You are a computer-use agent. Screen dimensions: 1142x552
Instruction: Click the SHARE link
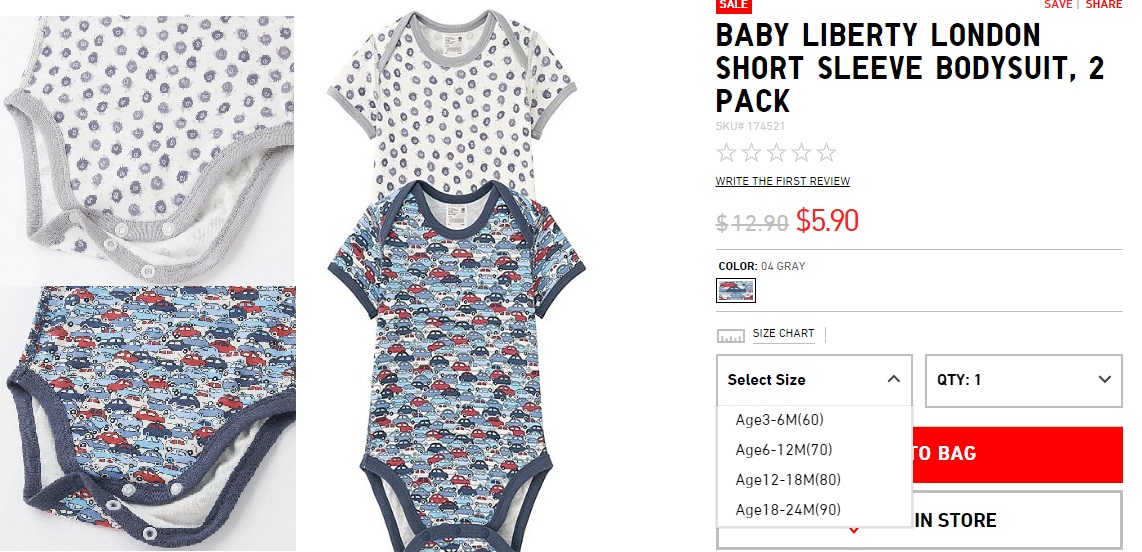click(x=1103, y=5)
